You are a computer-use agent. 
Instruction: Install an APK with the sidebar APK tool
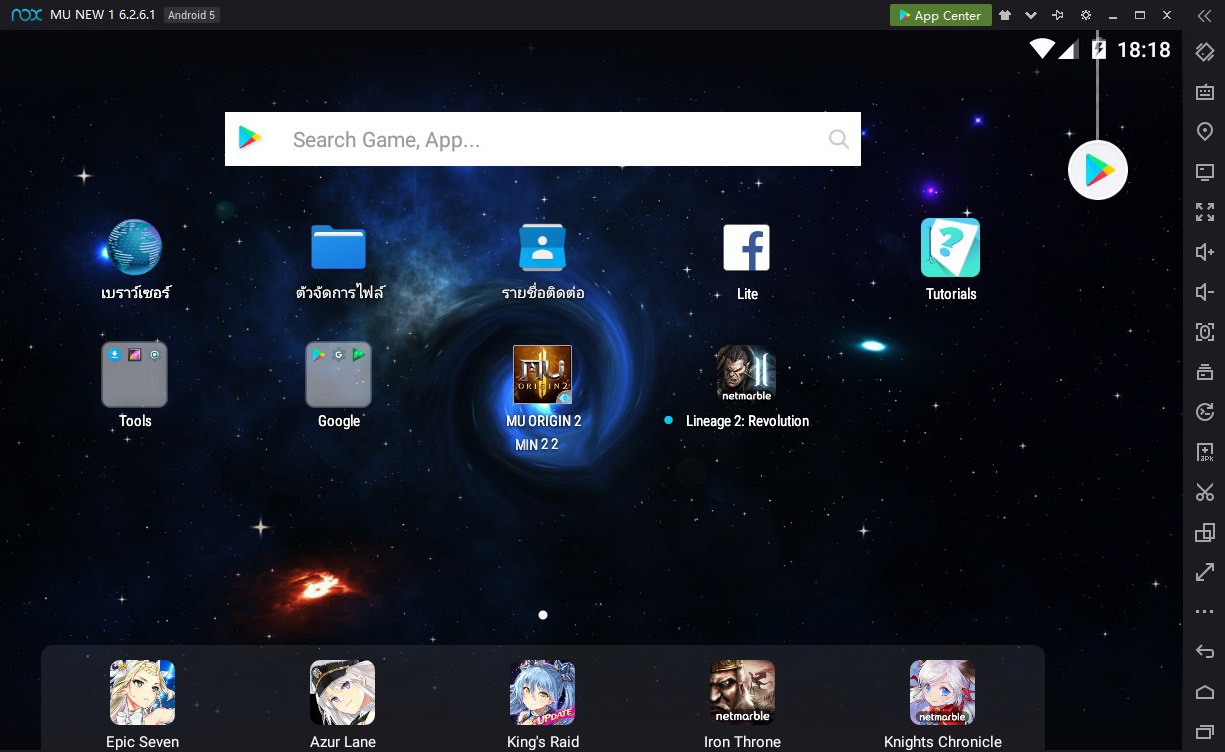pyautogui.click(x=1204, y=451)
